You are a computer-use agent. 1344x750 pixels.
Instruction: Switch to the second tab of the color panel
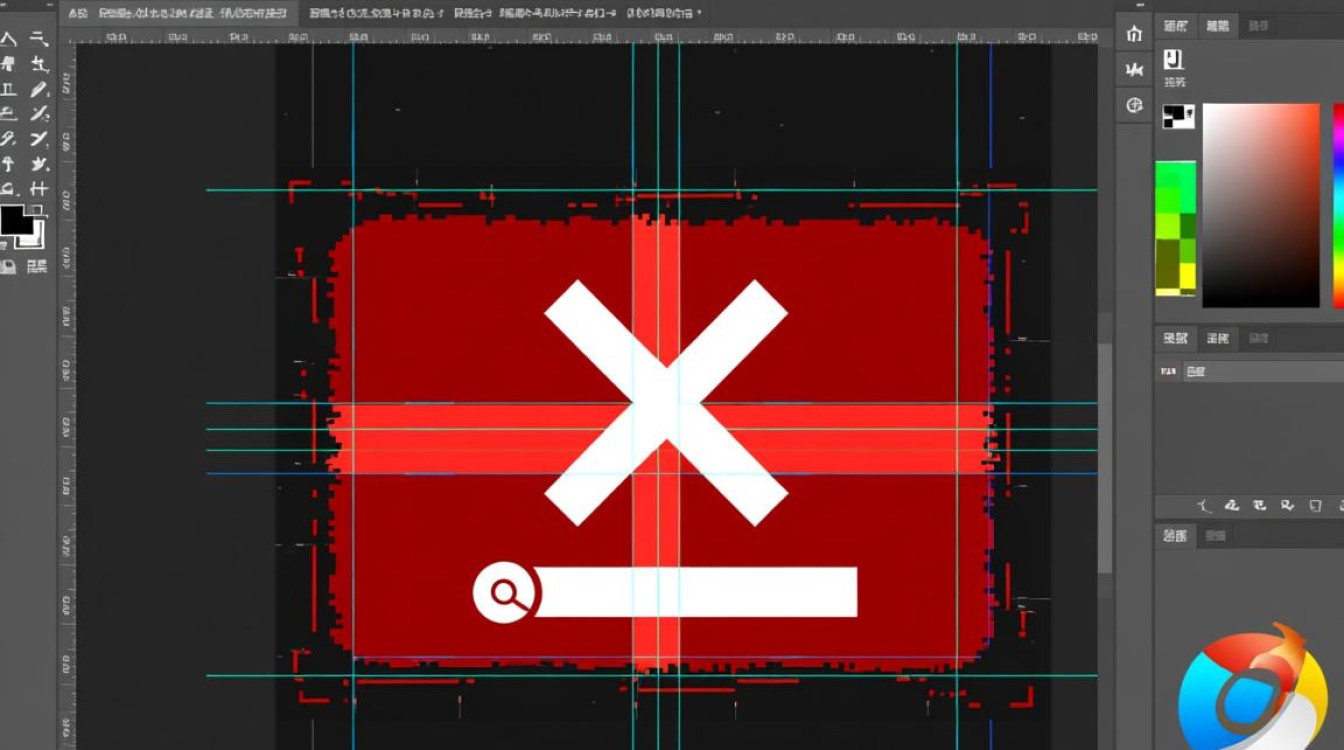[x=1218, y=26]
